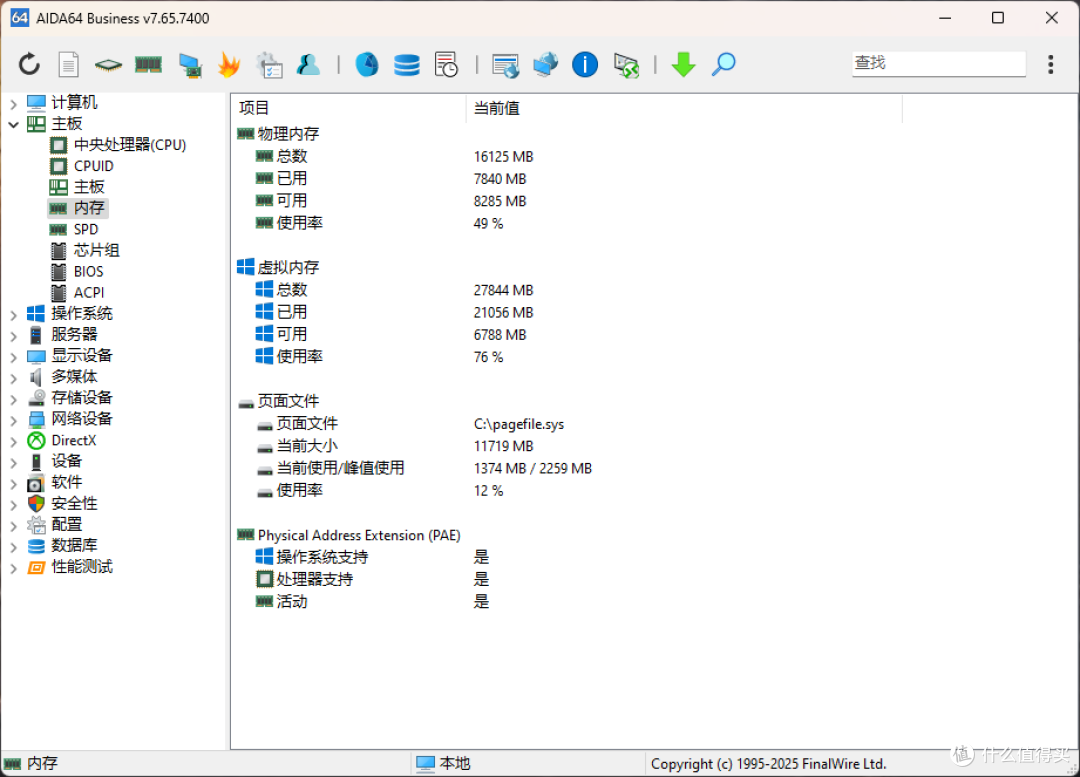Click the user account toolbar icon

point(308,64)
